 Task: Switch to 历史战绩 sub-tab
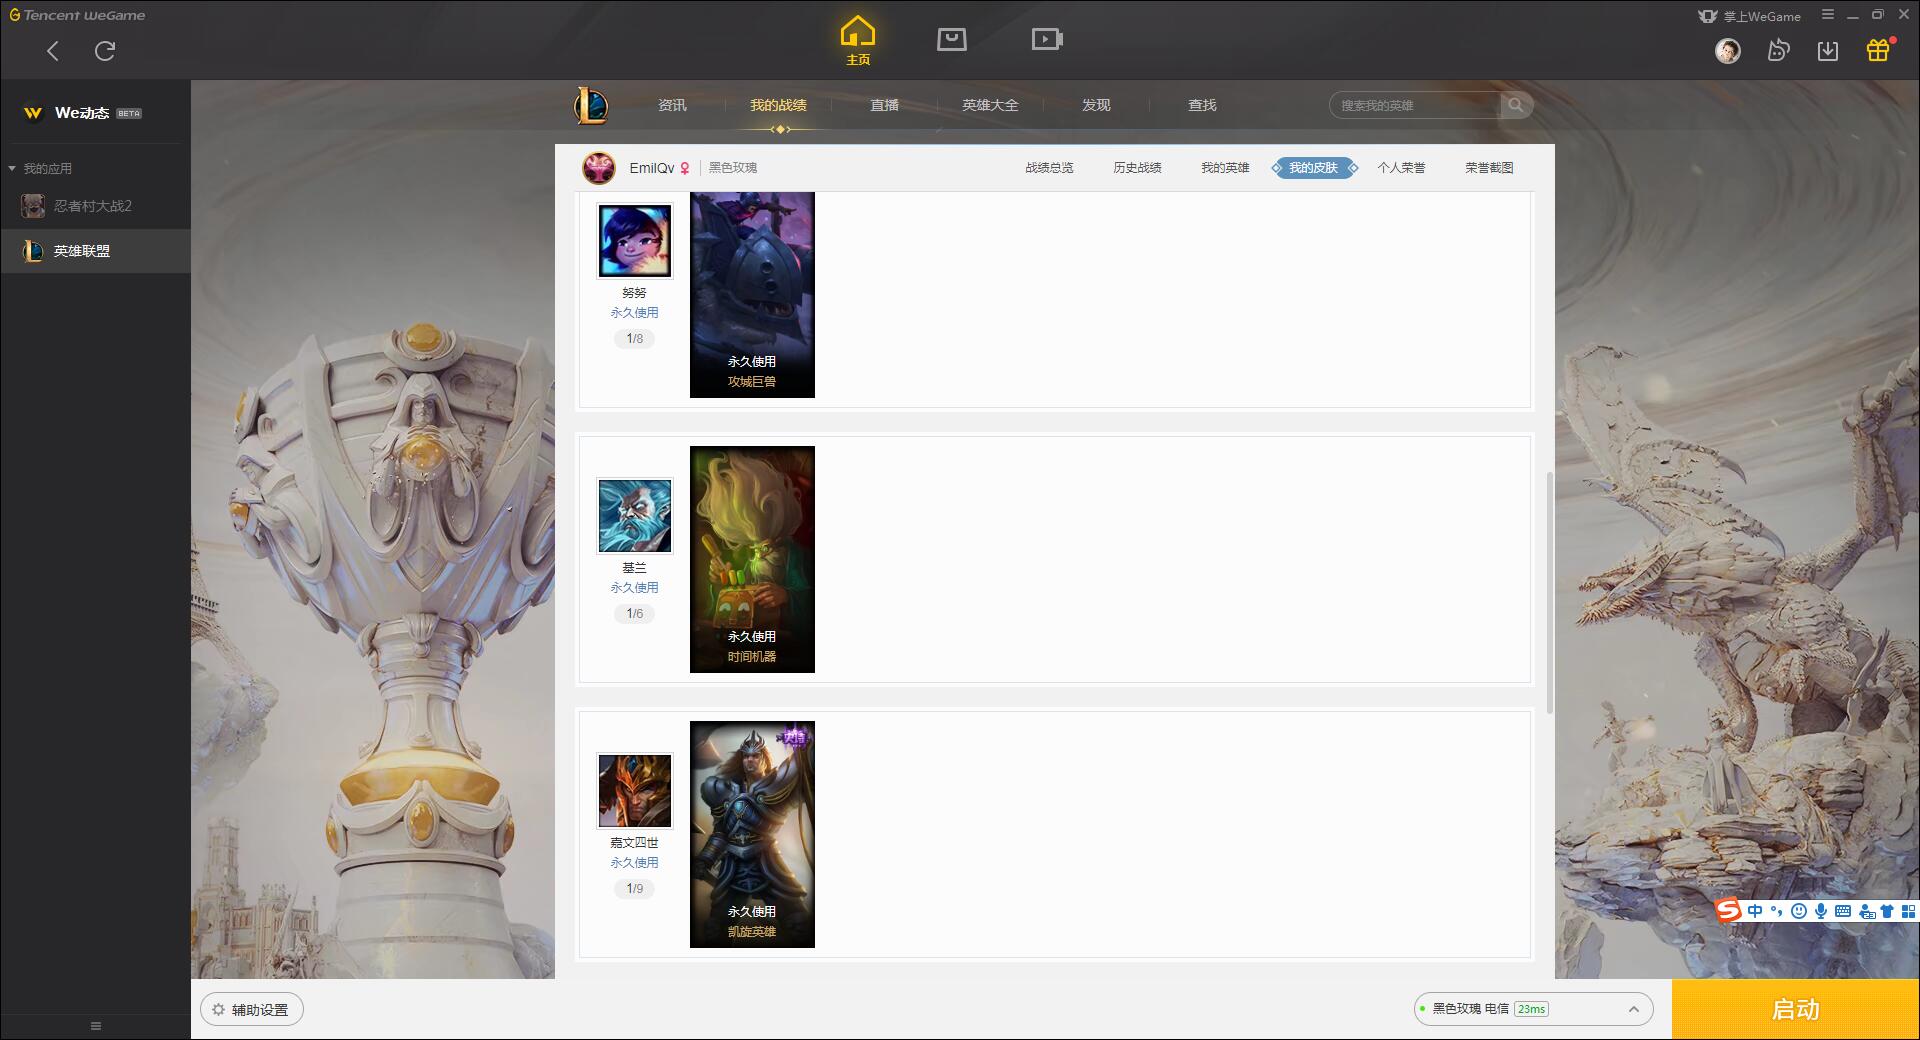[x=1137, y=168]
